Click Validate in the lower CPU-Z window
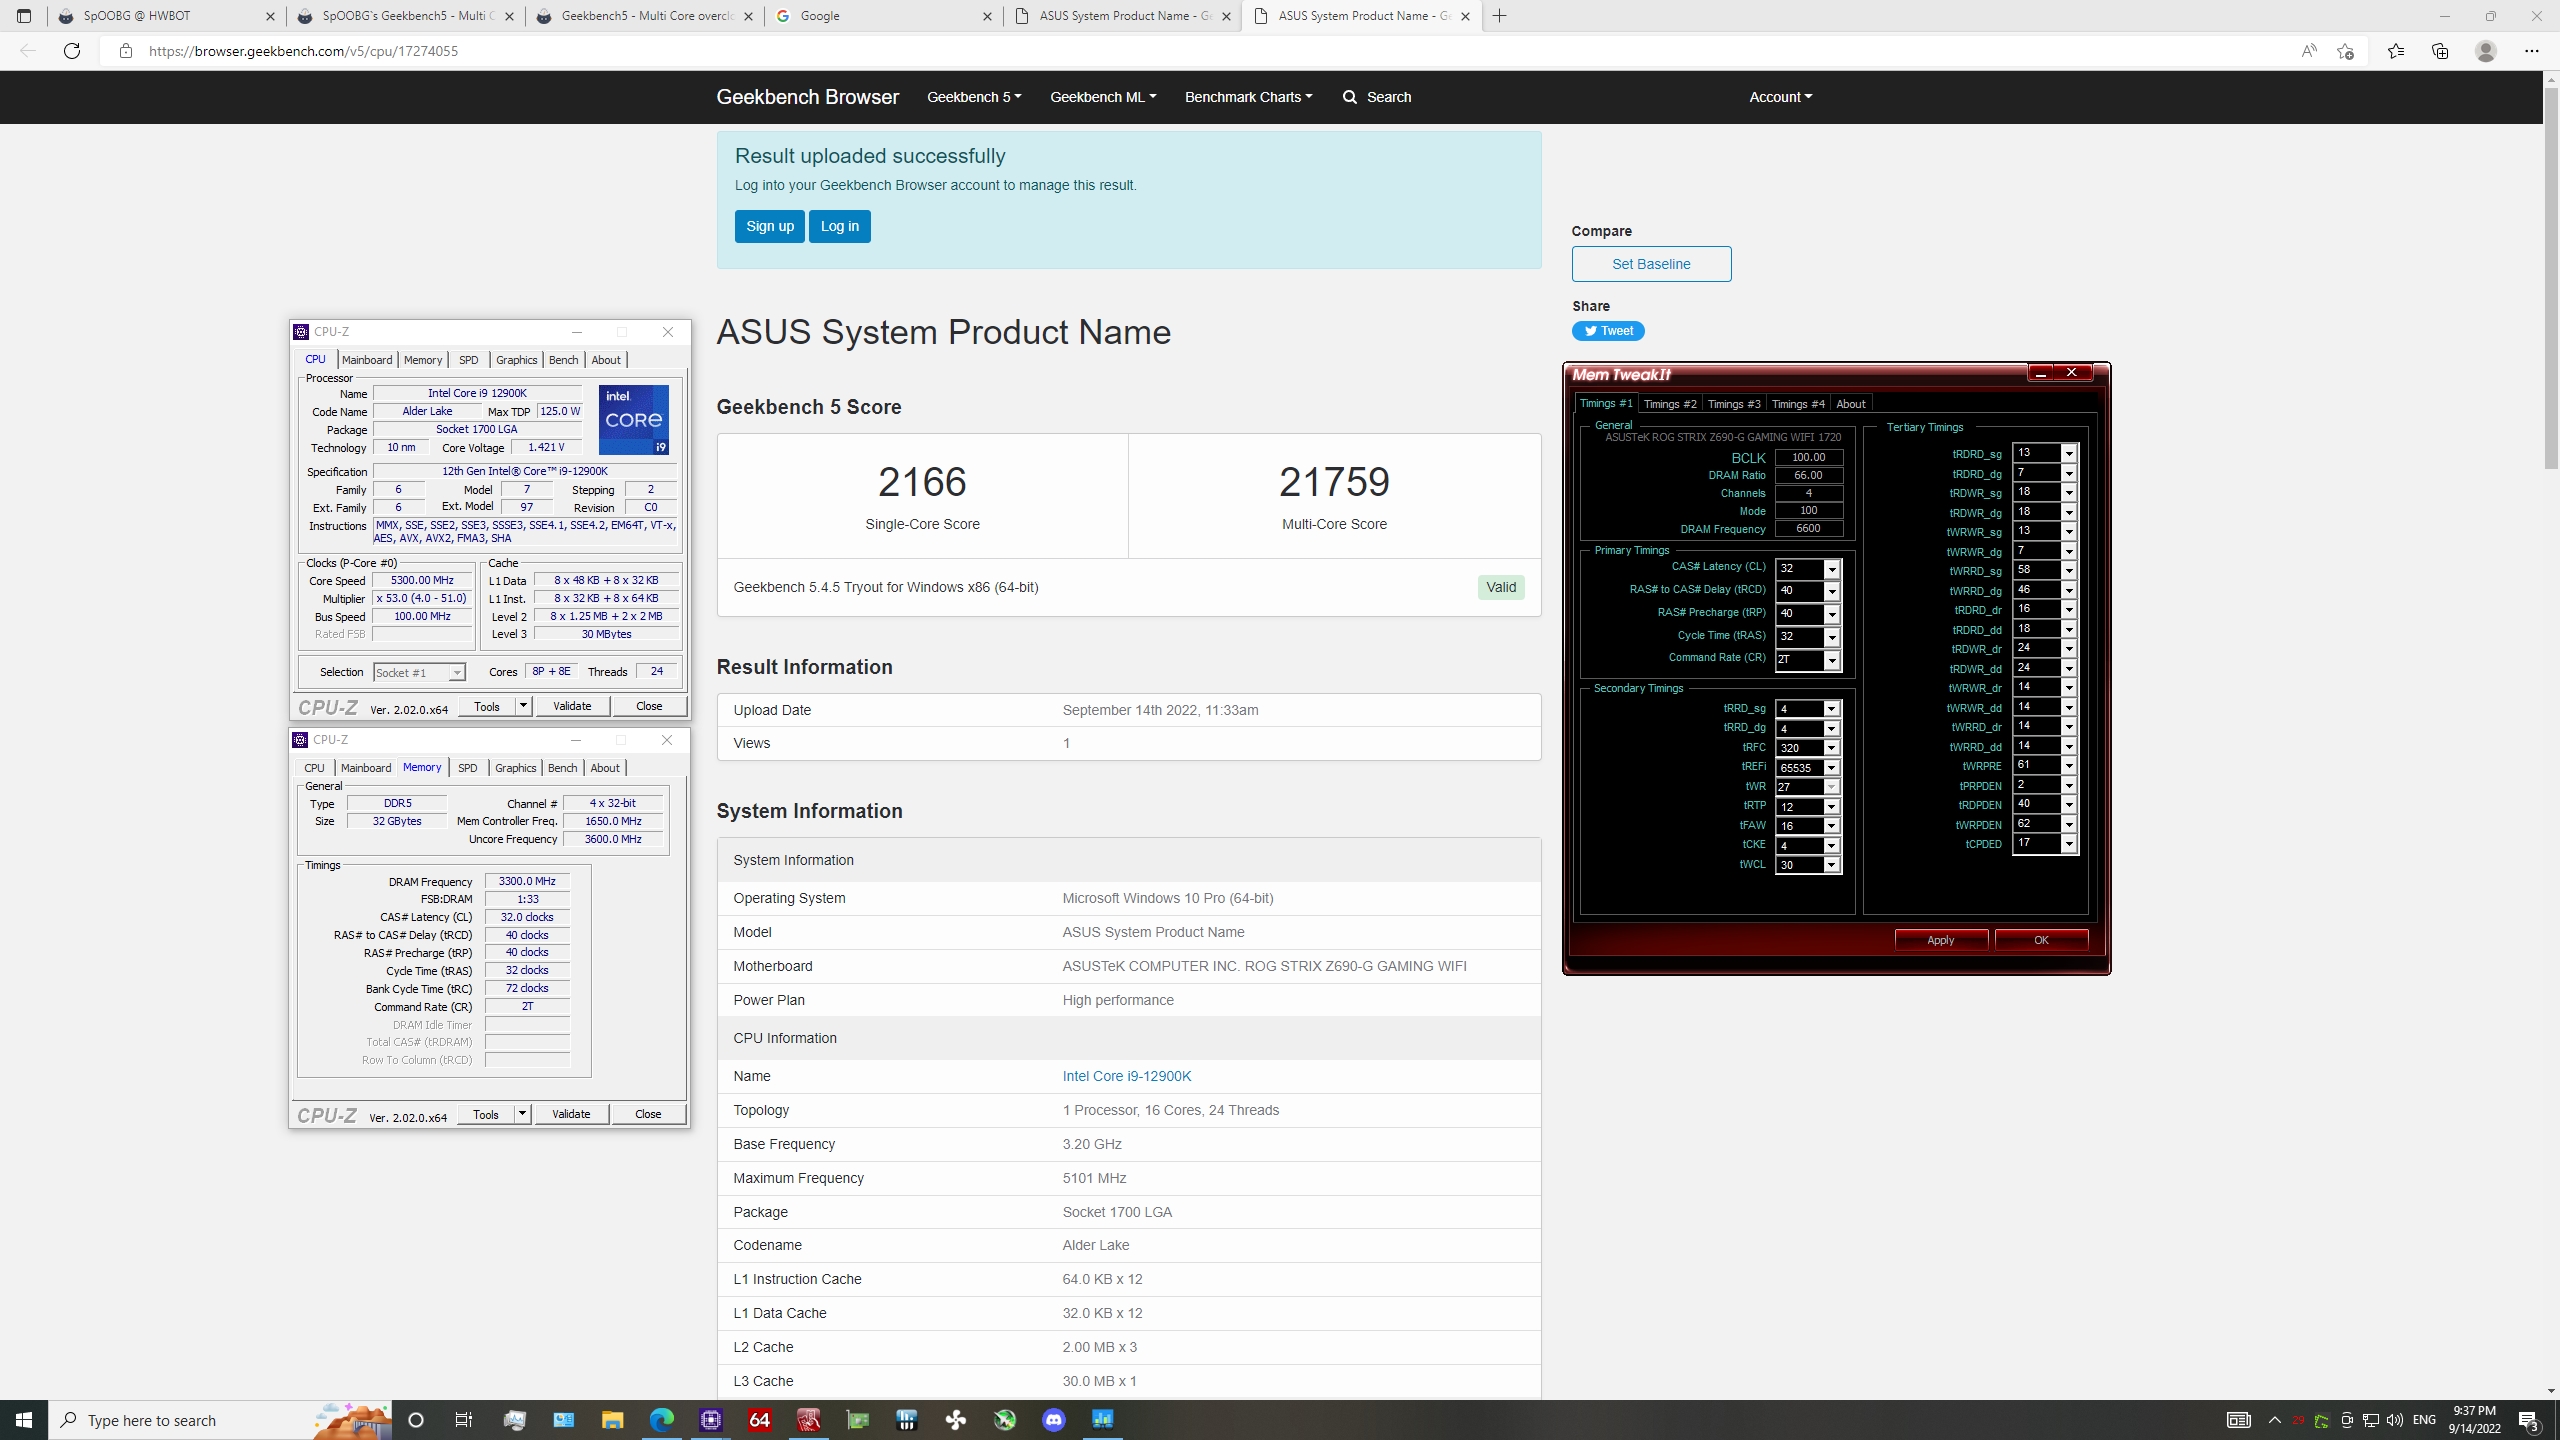The height and width of the screenshot is (1440, 2560). [x=571, y=1114]
